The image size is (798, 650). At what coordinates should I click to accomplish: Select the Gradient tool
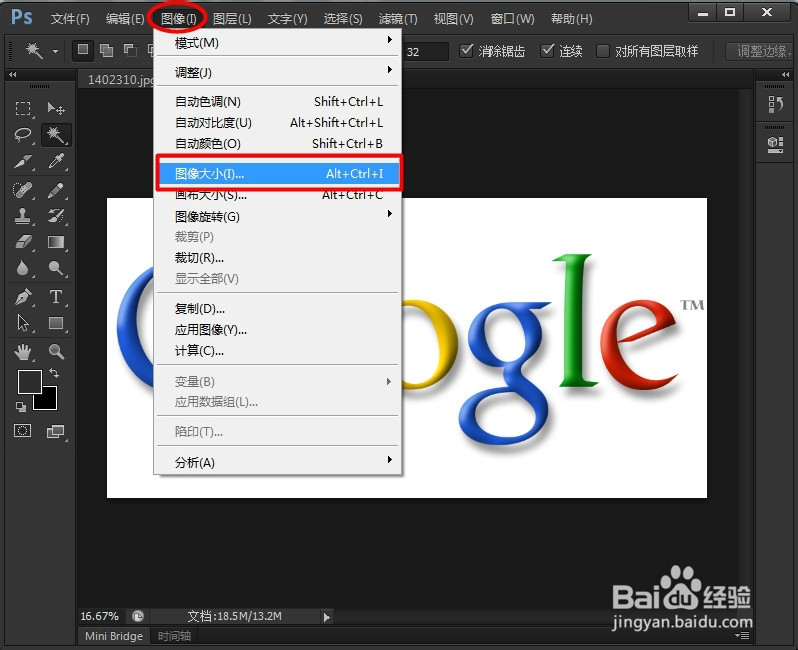click(x=55, y=242)
